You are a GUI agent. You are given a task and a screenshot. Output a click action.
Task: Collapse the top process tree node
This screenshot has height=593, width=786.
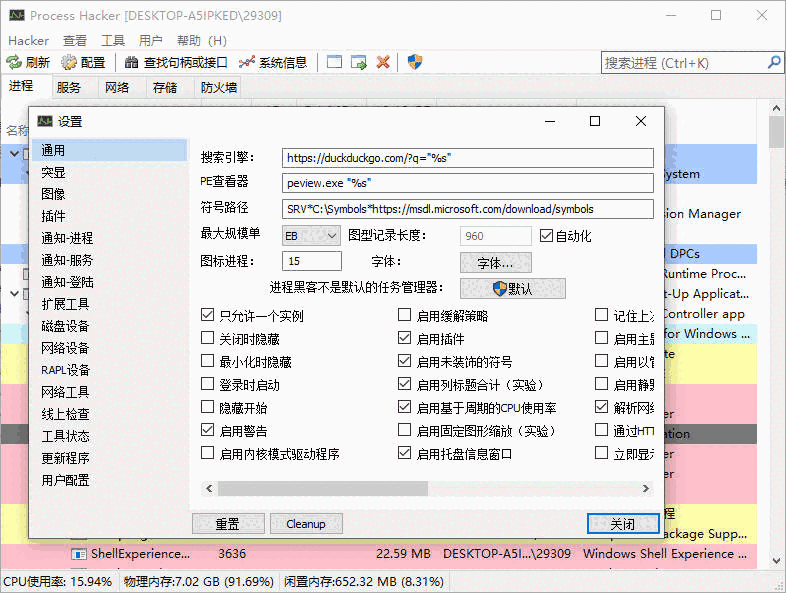click(15, 153)
